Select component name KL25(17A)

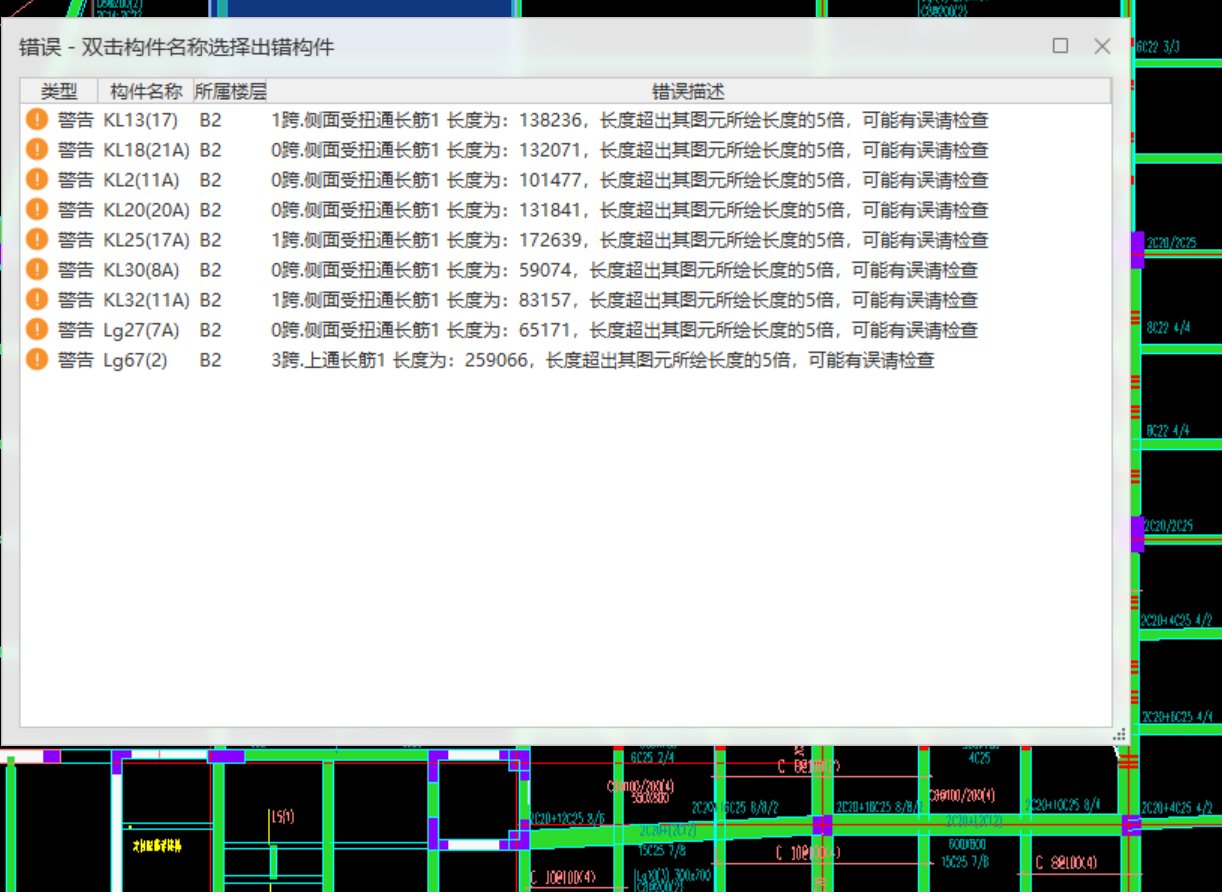147,240
